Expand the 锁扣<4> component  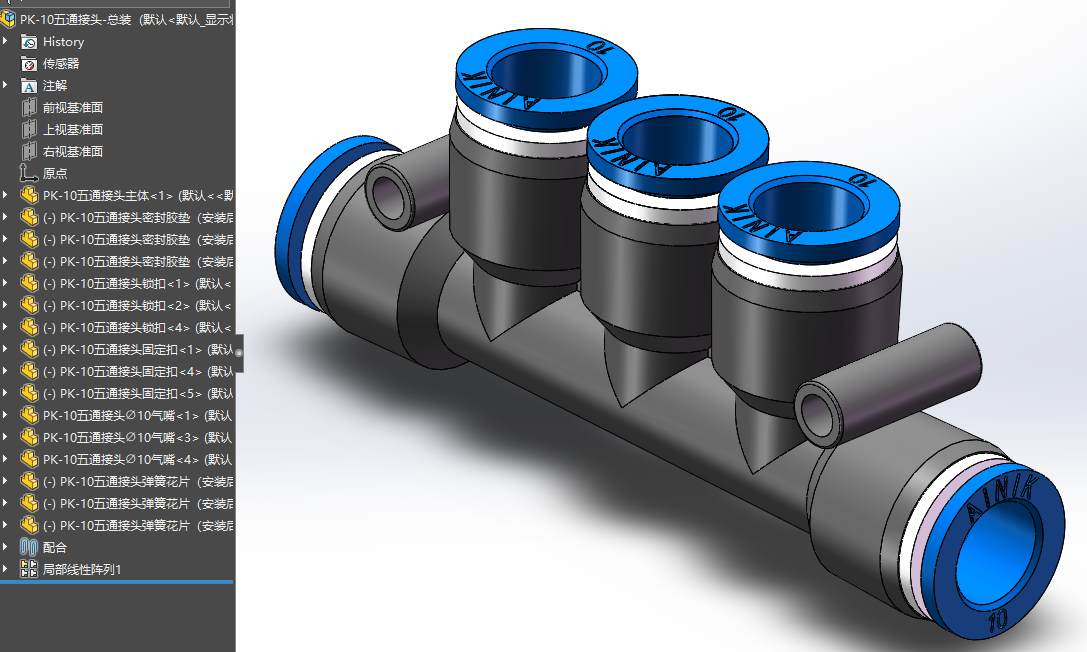(6, 327)
